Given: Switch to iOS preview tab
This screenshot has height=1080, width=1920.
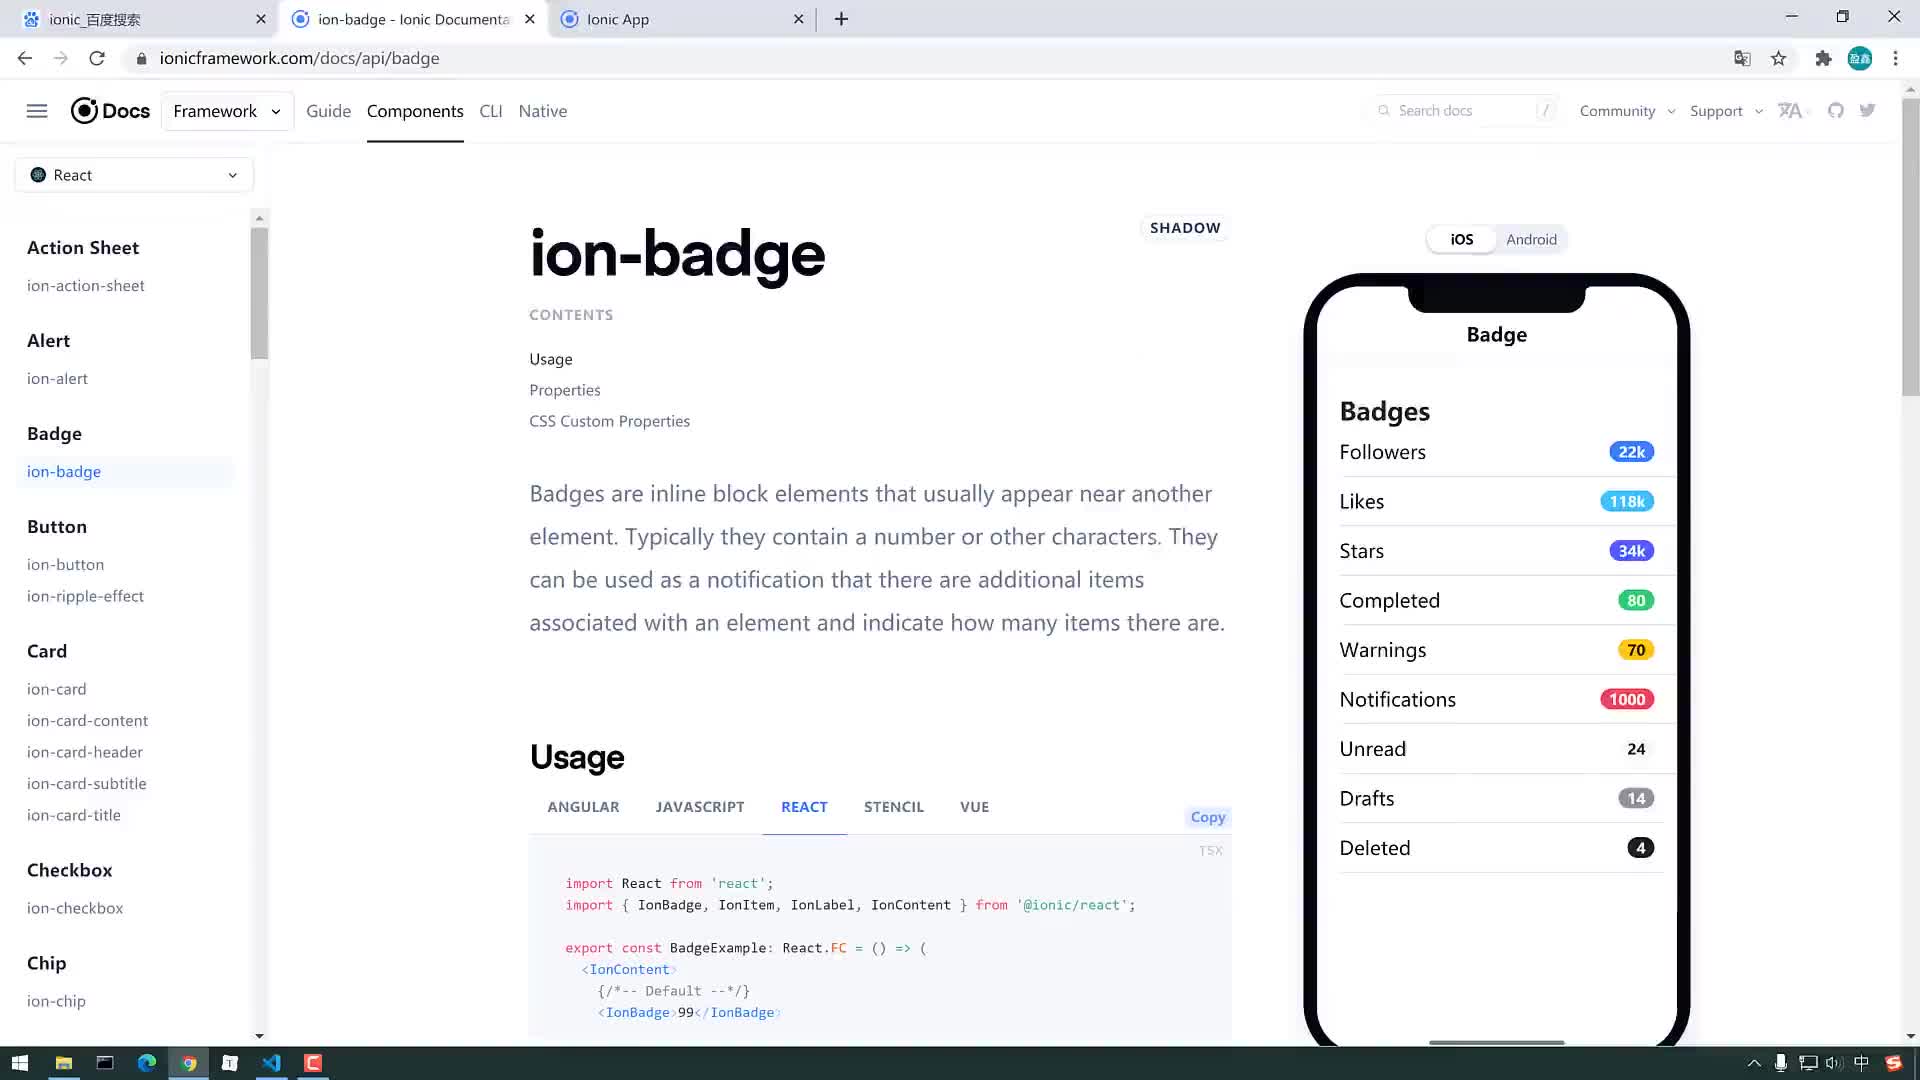Looking at the screenshot, I should tap(1461, 239).
